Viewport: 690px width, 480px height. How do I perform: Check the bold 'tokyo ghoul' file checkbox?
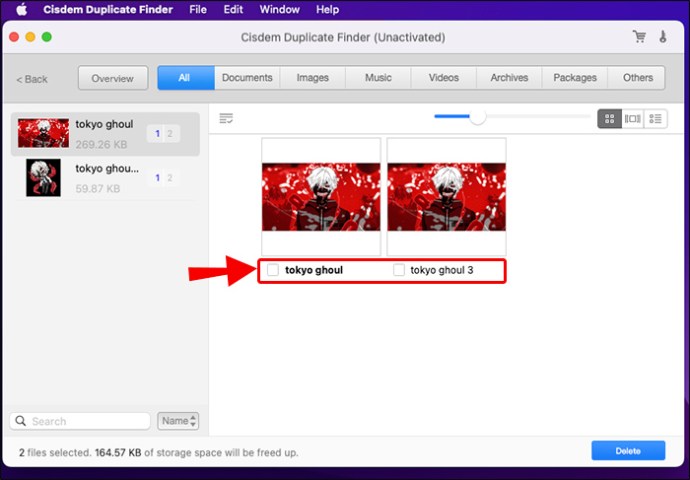pos(273,270)
